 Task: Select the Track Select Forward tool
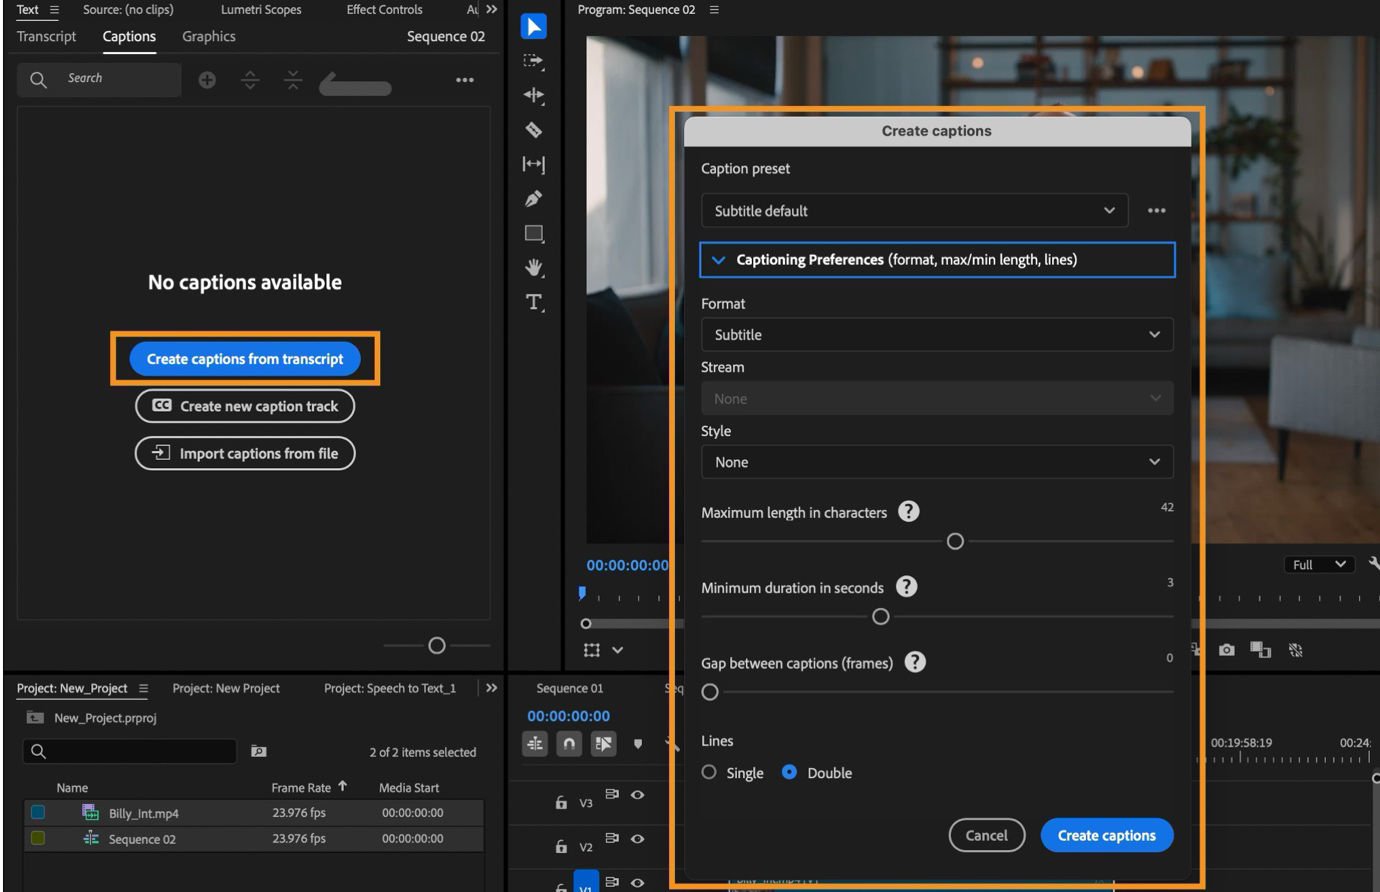coord(533,61)
